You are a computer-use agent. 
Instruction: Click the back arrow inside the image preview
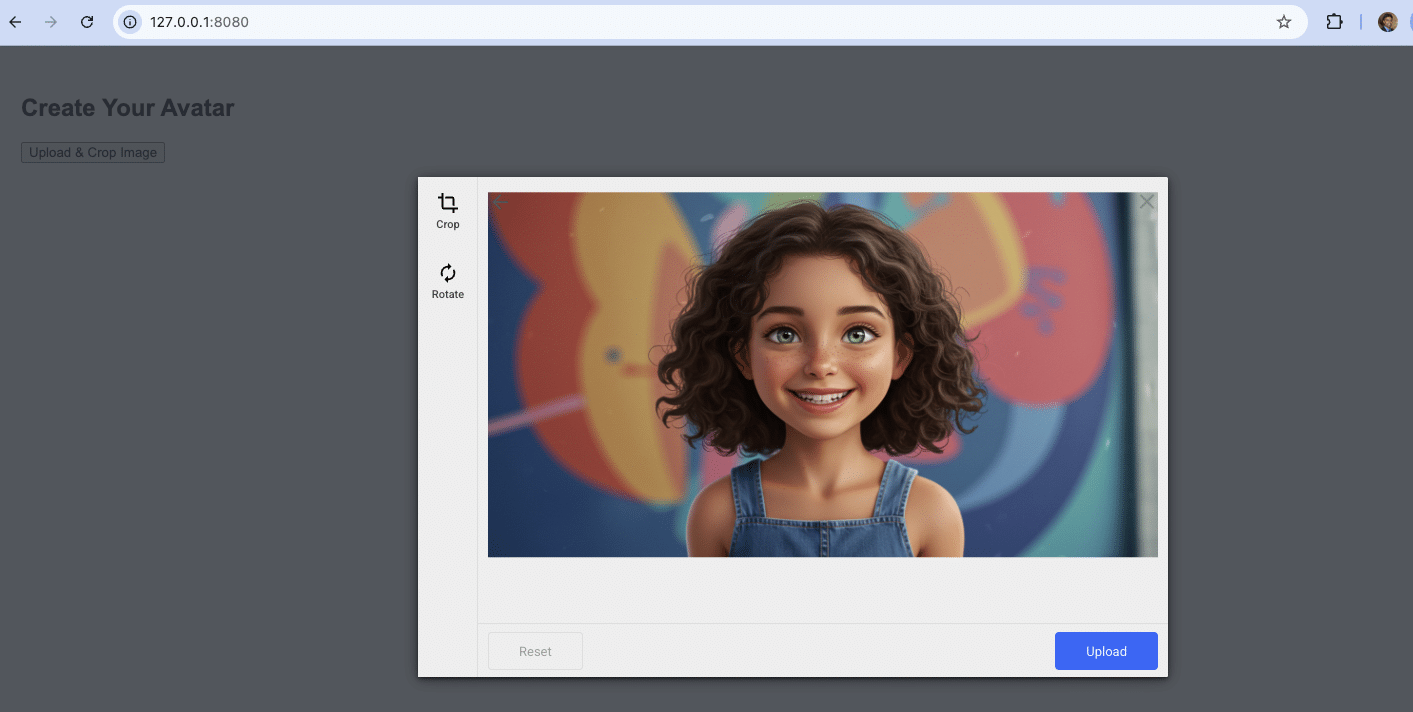(499, 202)
